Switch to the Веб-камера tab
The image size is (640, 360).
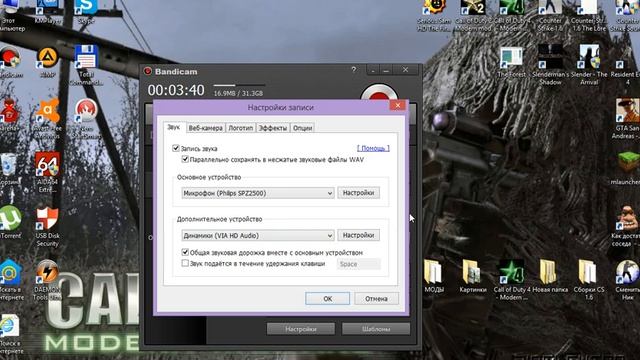tap(205, 128)
